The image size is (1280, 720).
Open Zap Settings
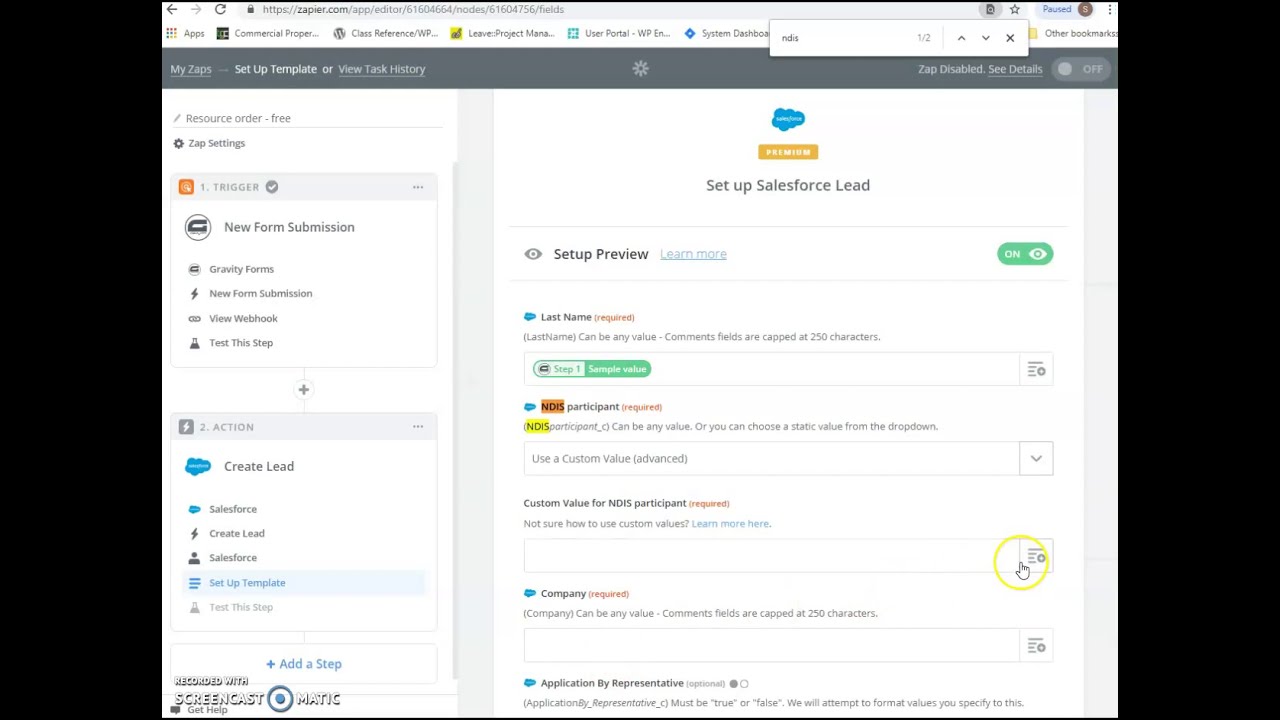(209, 143)
